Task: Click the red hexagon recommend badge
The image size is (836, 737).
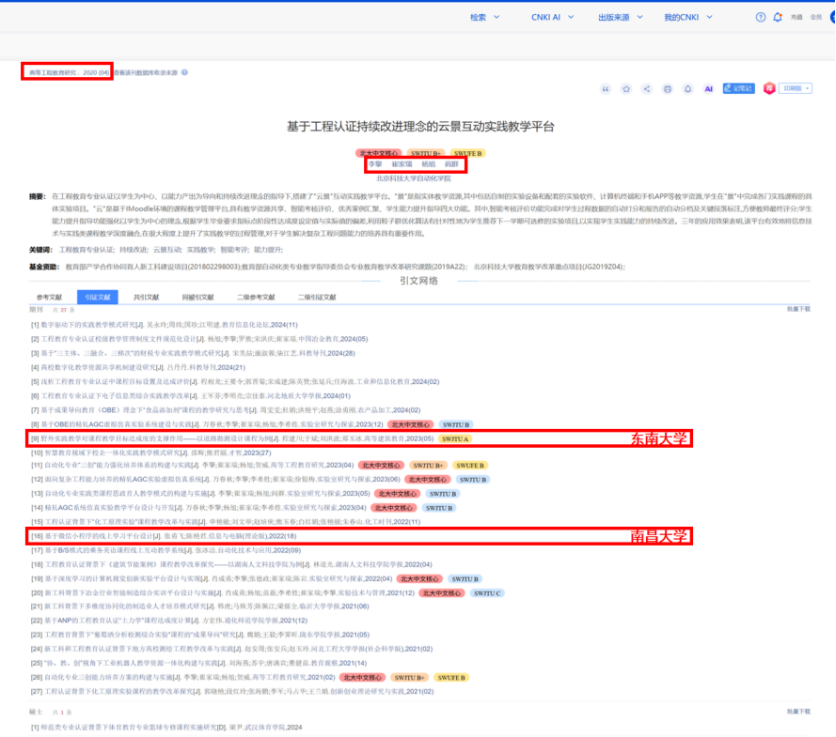Action: pyautogui.click(x=769, y=89)
